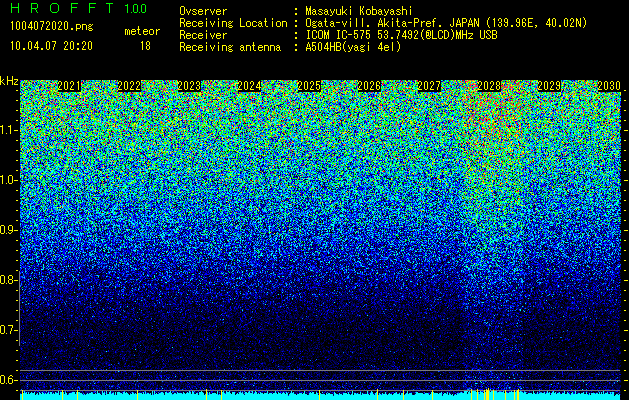Image resolution: width=629 pixels, height=400 pixels.
Task: Click the 2023 time marker label
Action: pos(189,86)
